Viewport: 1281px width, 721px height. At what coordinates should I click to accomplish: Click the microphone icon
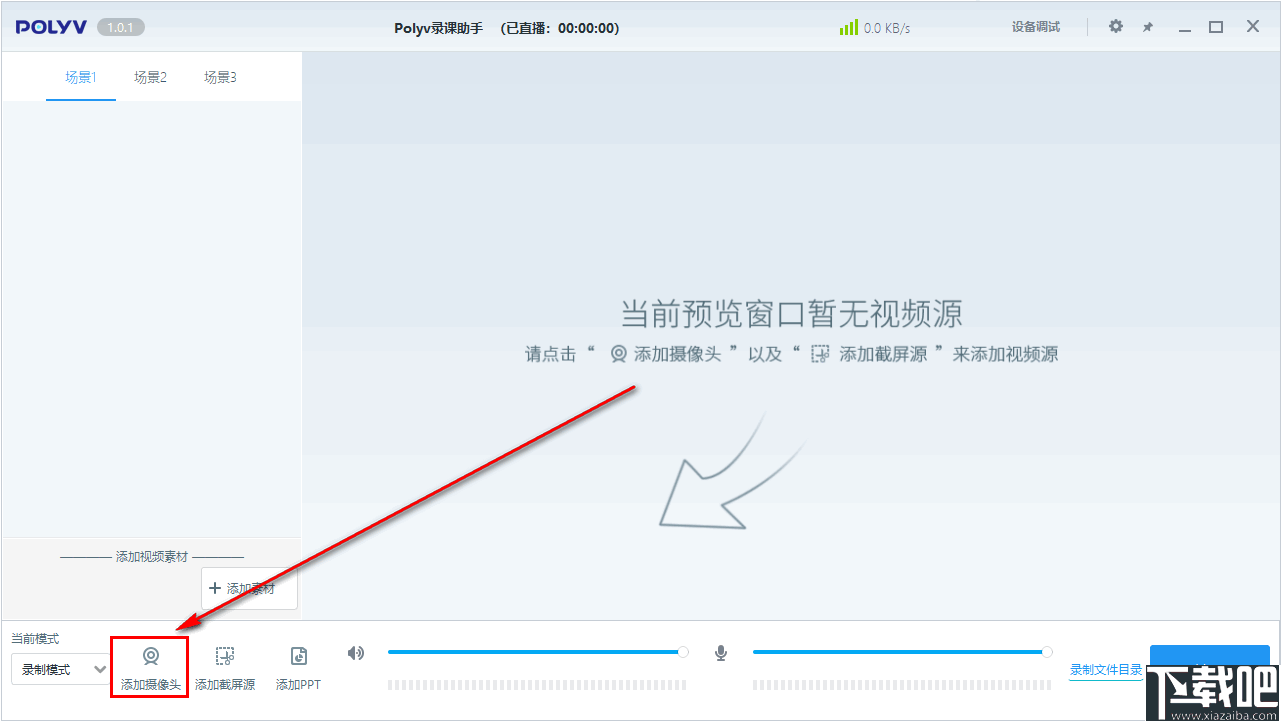pos(720,653)
